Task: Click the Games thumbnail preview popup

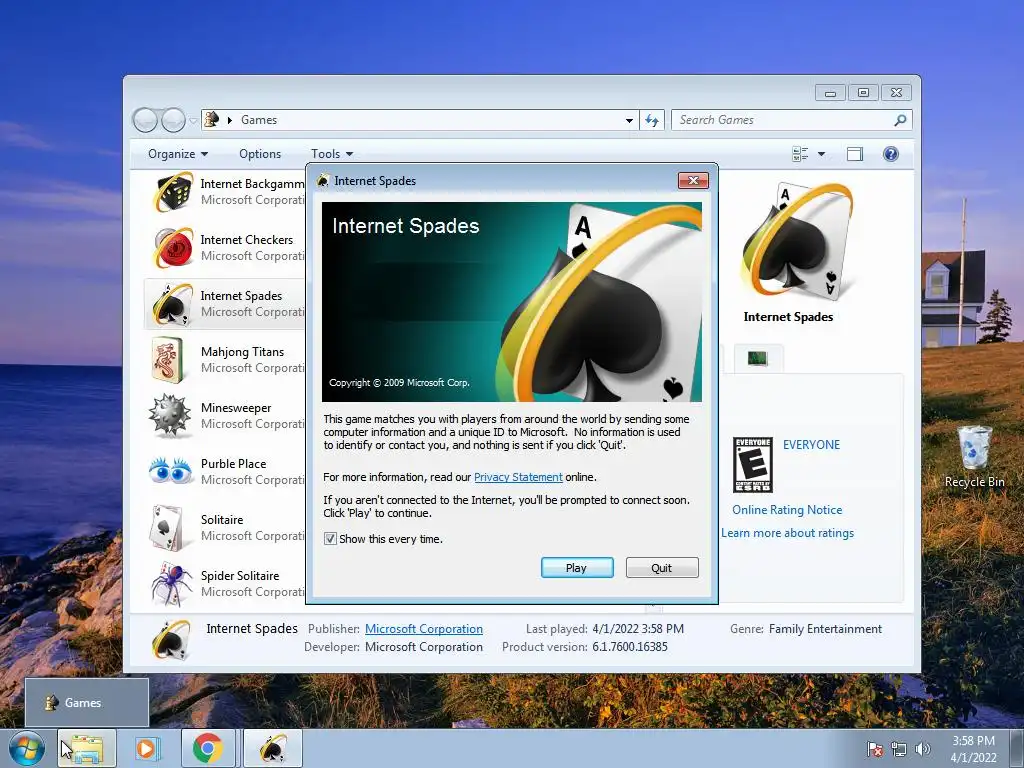Action: point(87,702)
